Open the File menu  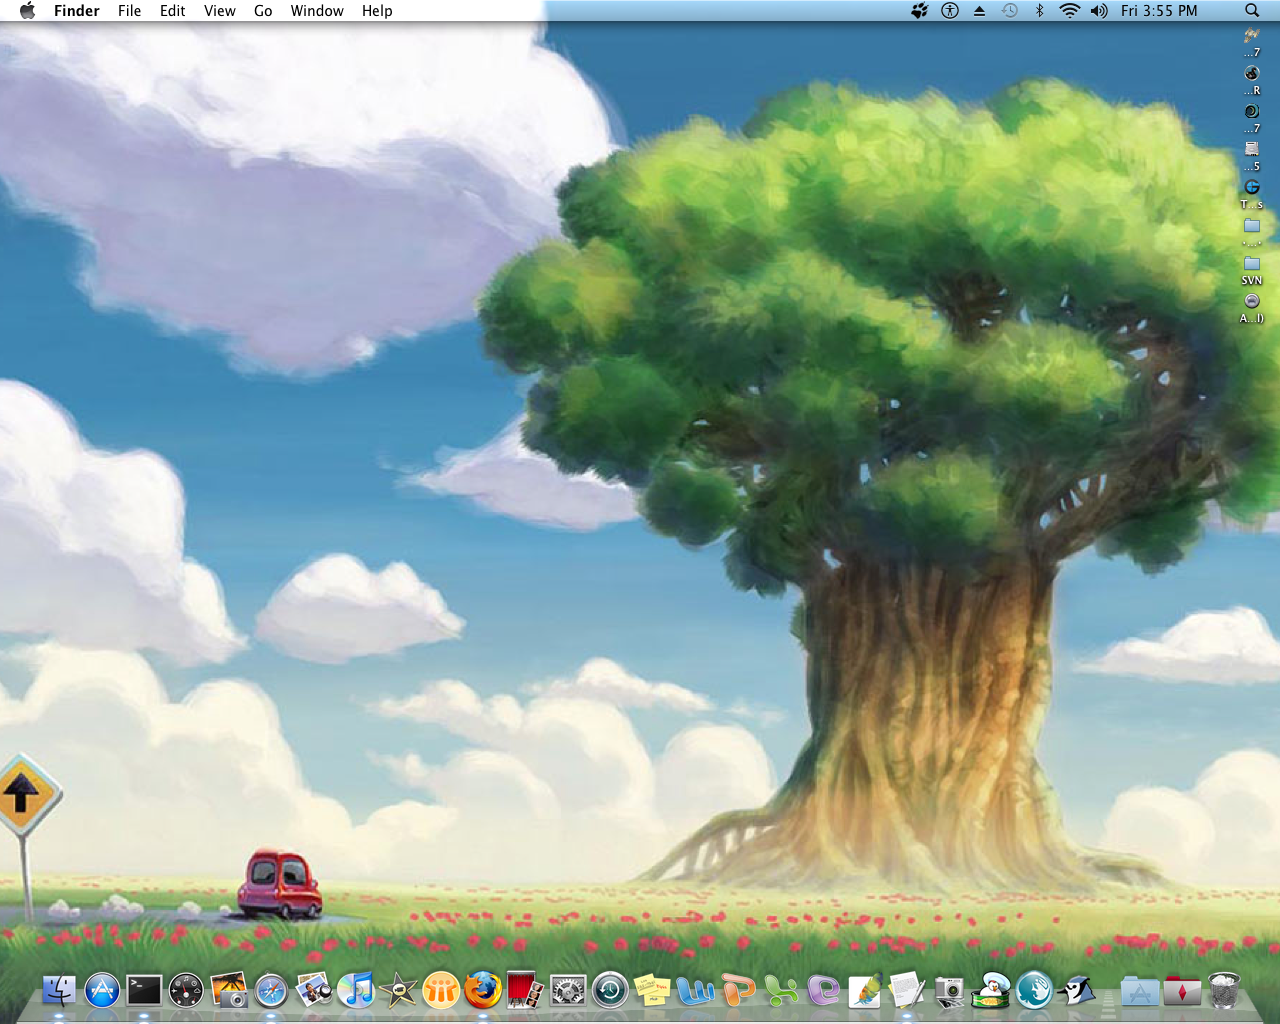[x=129, y=11]
